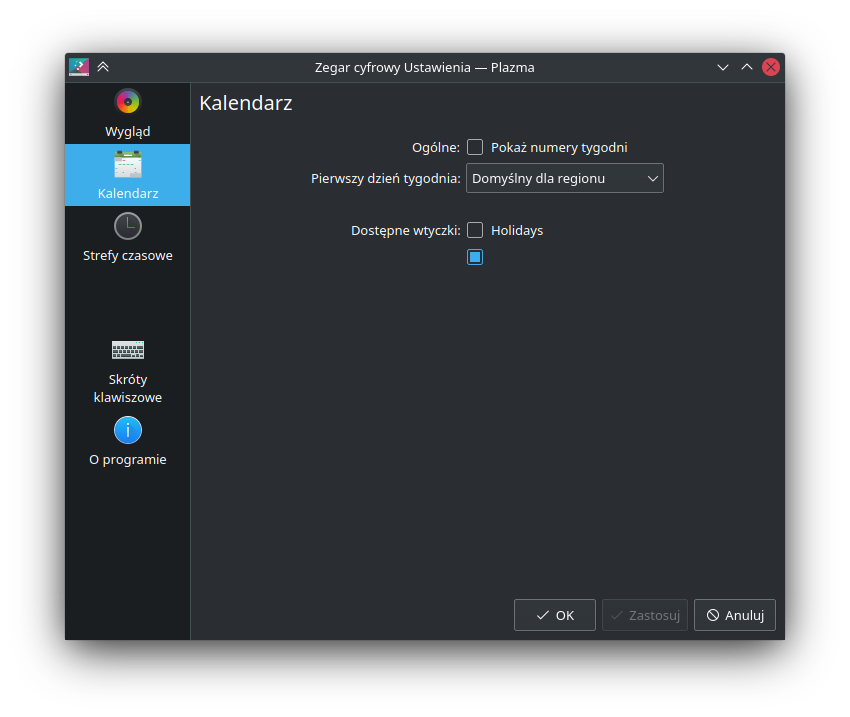The image size is (850, 717).
Task: Click the application icon in the title bar
Action: coord(79,67)
